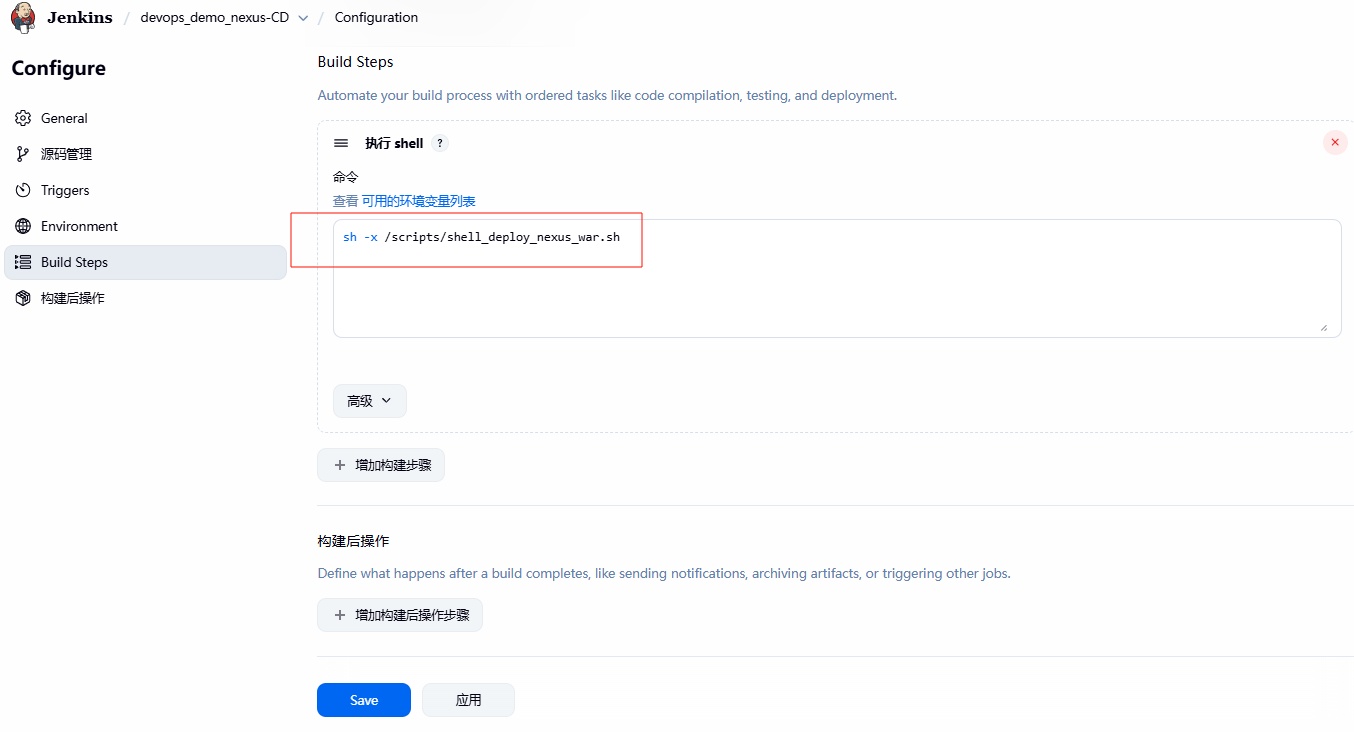This screenshot has width=1354, height=732.
Task: Open help question mark for 执行 shell
Action: pos(440,143)
